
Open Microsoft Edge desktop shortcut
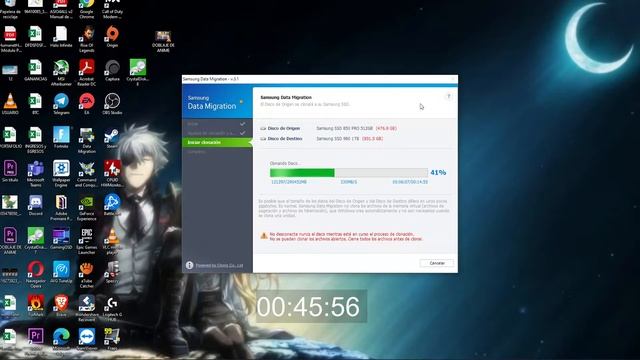61,340
